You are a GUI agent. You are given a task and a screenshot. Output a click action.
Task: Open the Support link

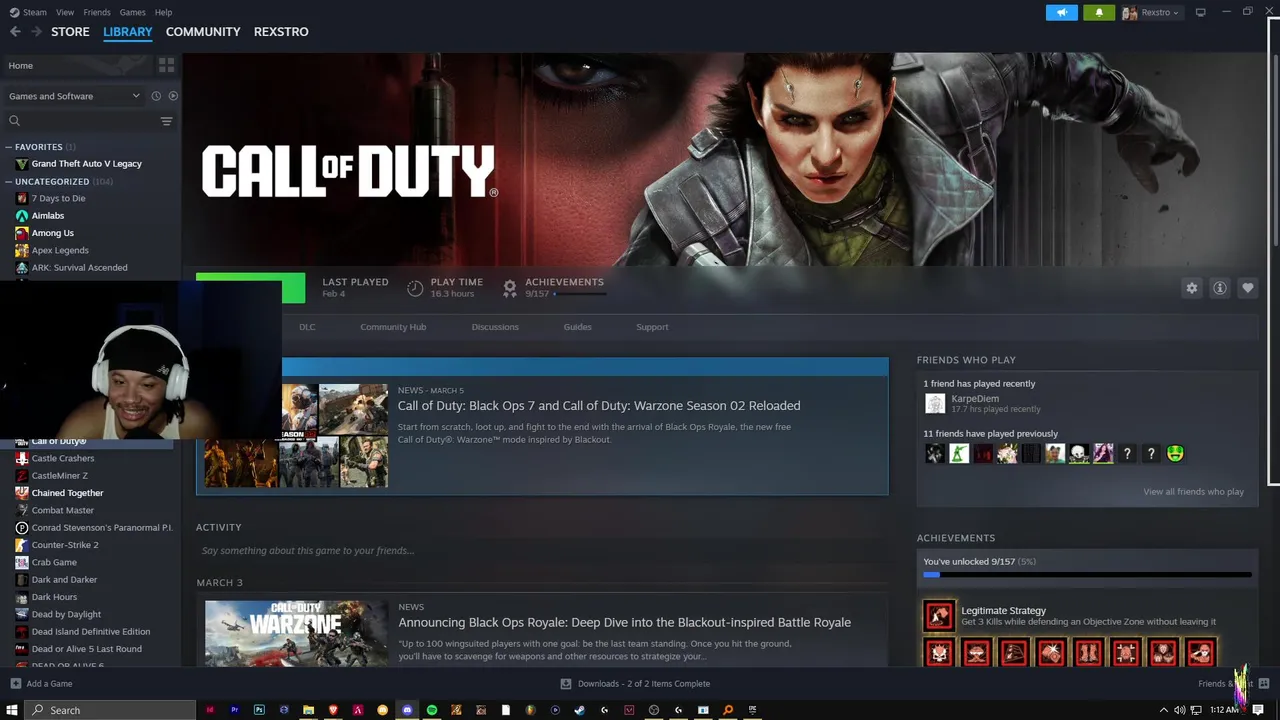[652, 327]
